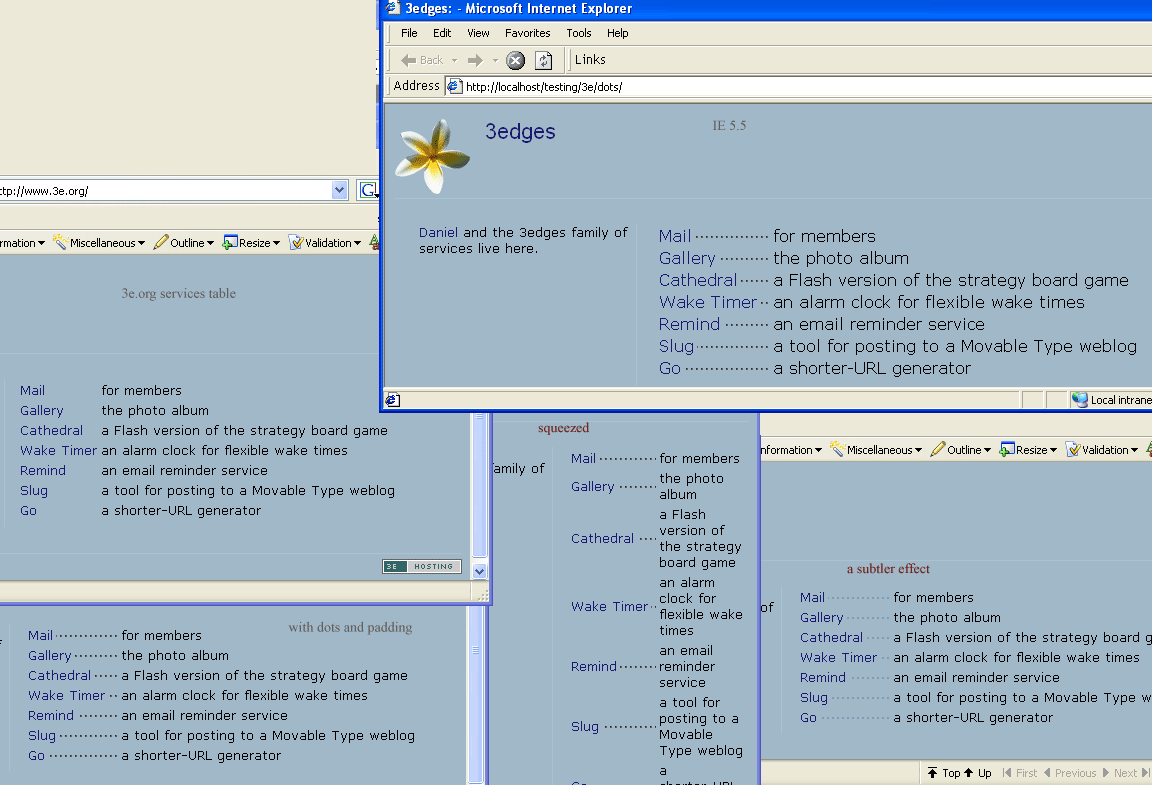Viewport: 1152px width, 785px height.
Task: Click the Local intranet zone indicator
Action: (x=1112, y=400)
